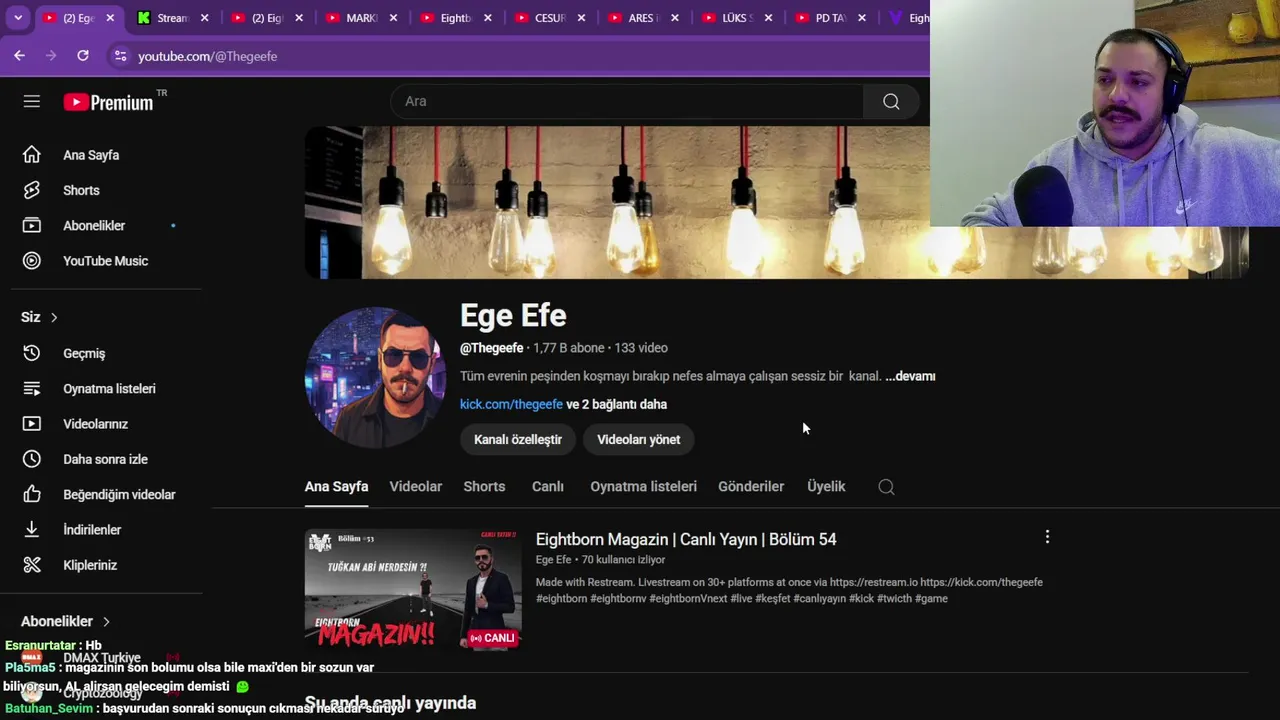Click the #eightborn hashtag in description
1280x720 pixels.
[561, 599]
